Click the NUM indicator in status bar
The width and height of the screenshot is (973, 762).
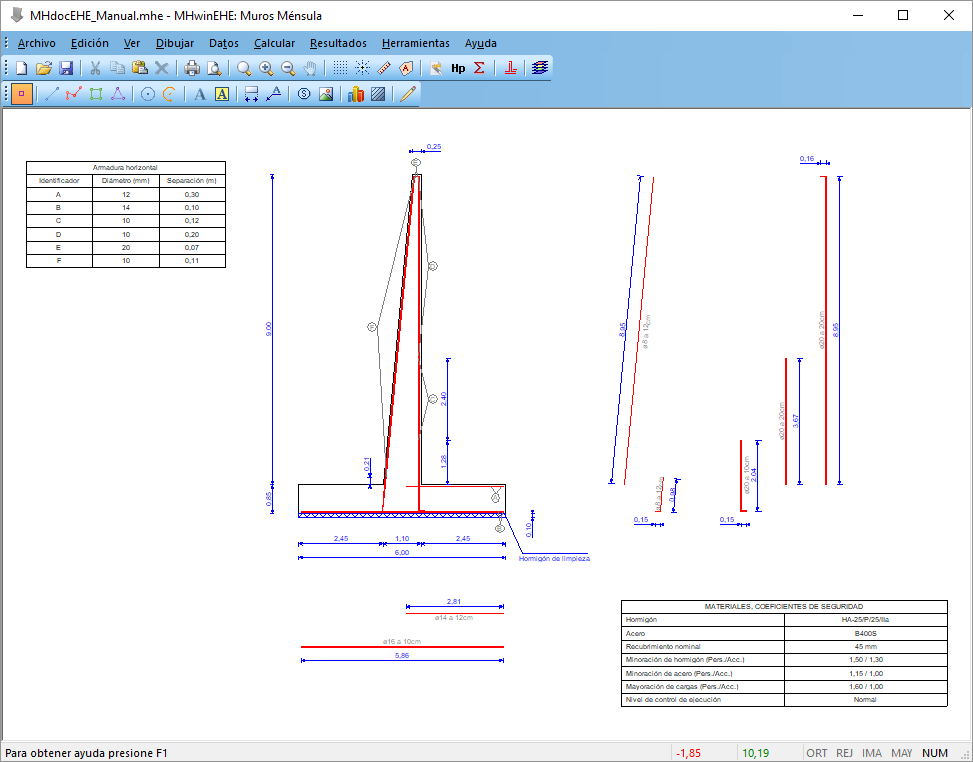935,753
